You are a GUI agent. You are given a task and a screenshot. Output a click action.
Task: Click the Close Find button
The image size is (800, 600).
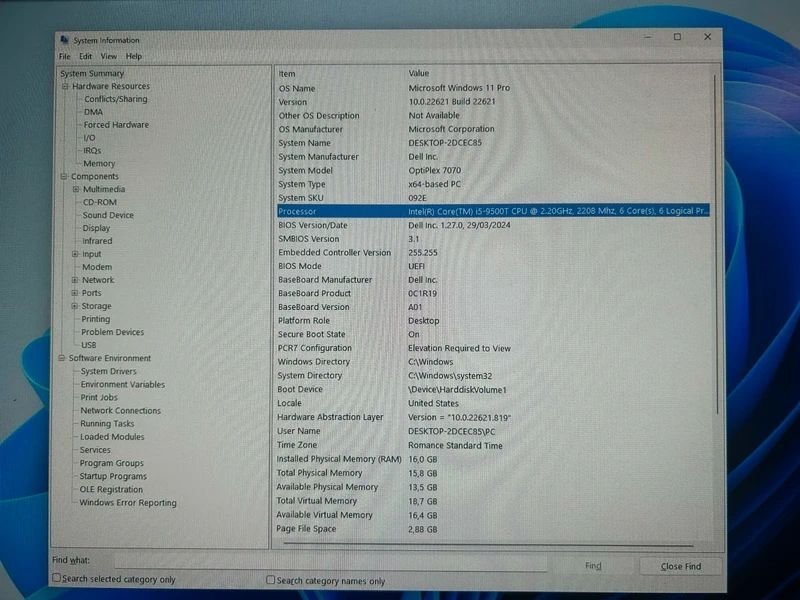(x=680, y=566)
